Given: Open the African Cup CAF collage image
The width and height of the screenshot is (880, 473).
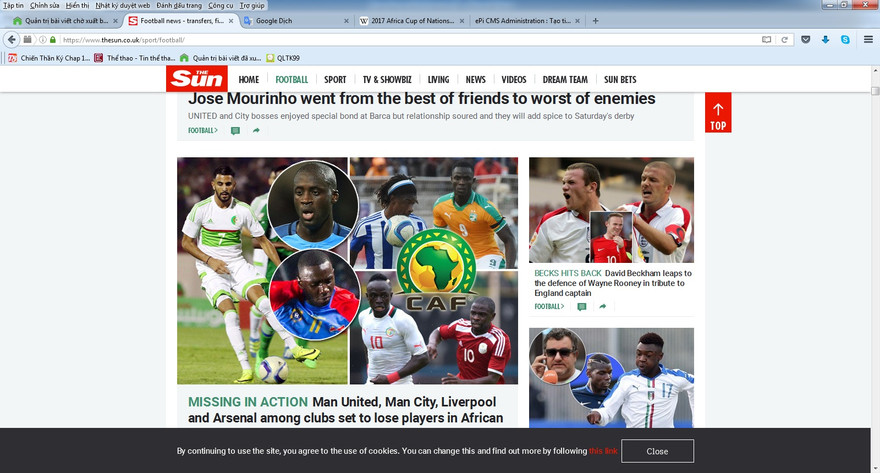Looking at the screenshot, I should [347, 270].
